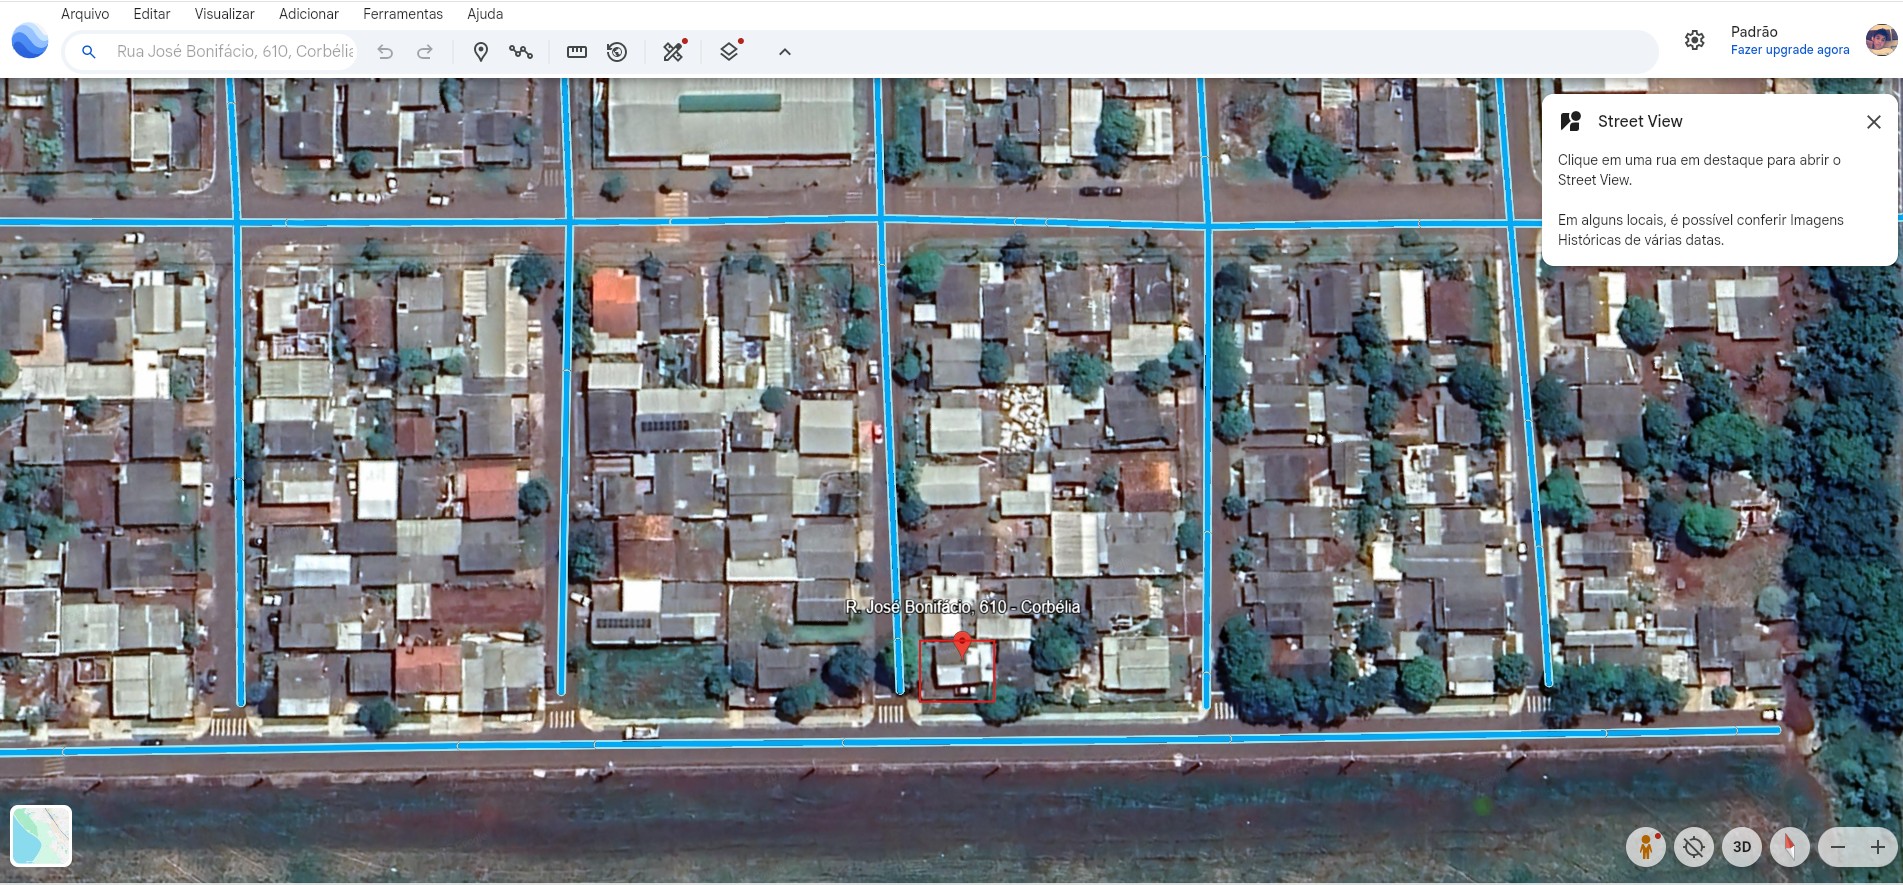Viewport: 1903px width, 885px height.
Task: Add a placemark with pin tool
Action: [x=481, y=52]
